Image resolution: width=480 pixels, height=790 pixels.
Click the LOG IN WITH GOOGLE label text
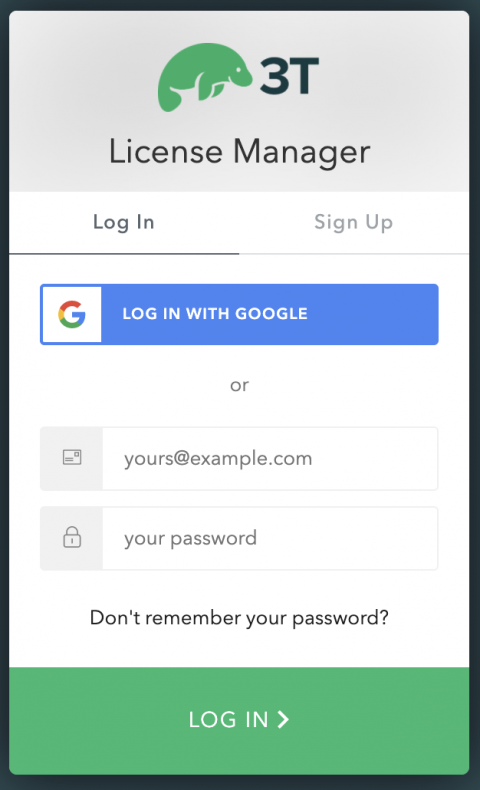[215, 313]
